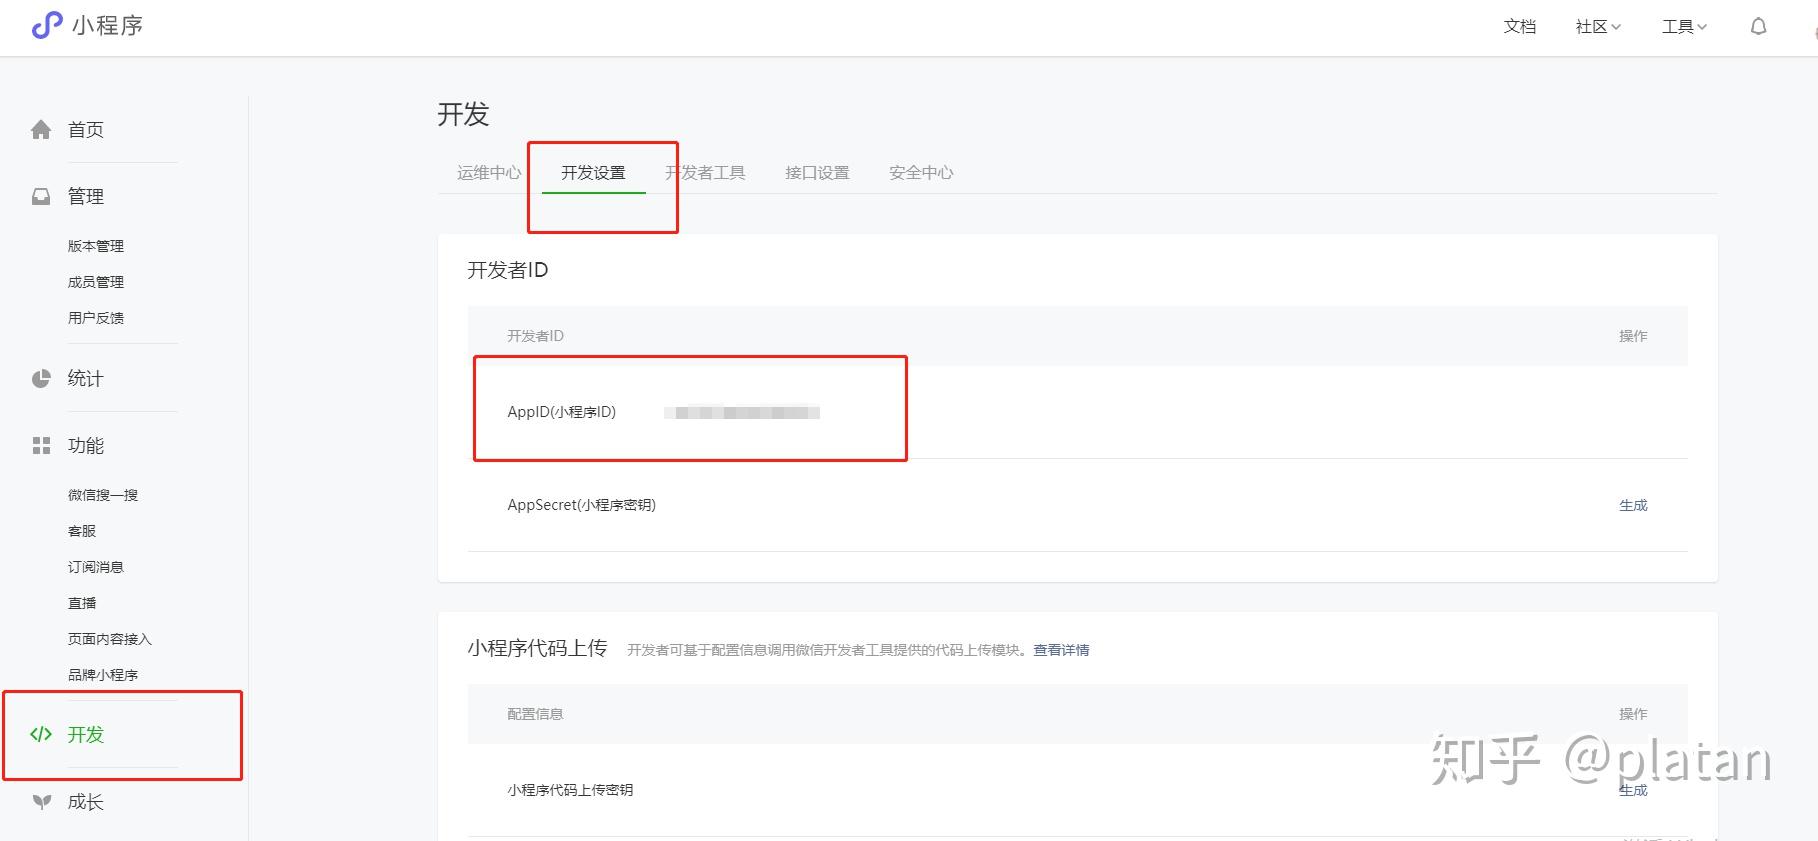Open notifications via the bell icon
Viewport: 1818px width, 841px height.
(x=1758, y=27)
